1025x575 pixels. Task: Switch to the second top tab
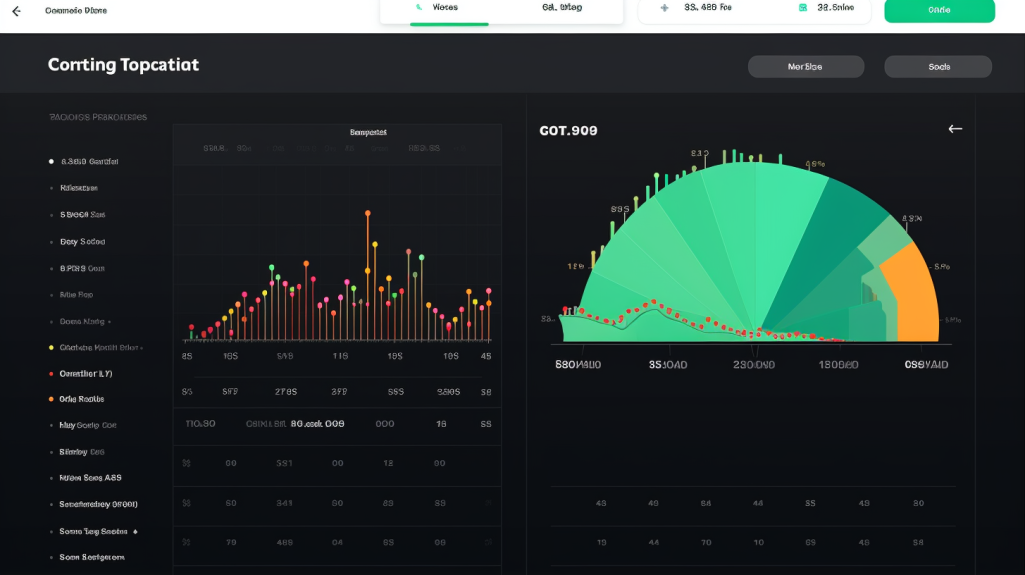[561, 8]
